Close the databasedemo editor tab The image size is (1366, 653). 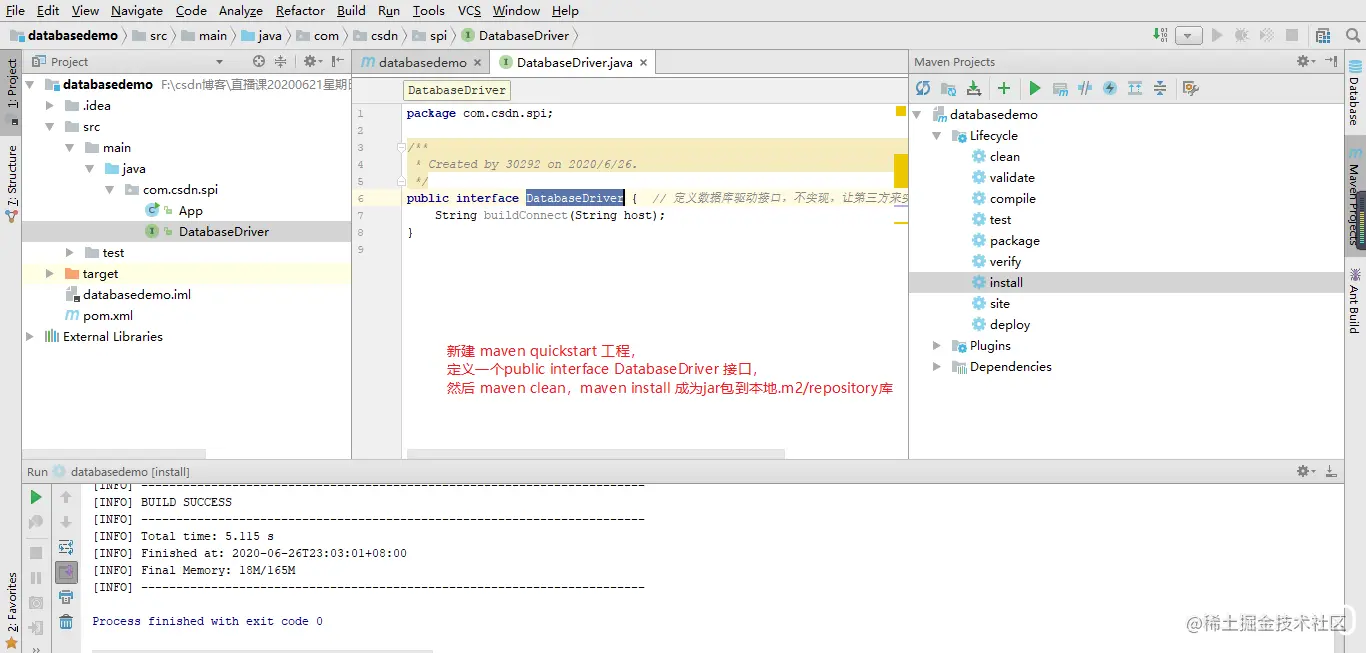477,62
